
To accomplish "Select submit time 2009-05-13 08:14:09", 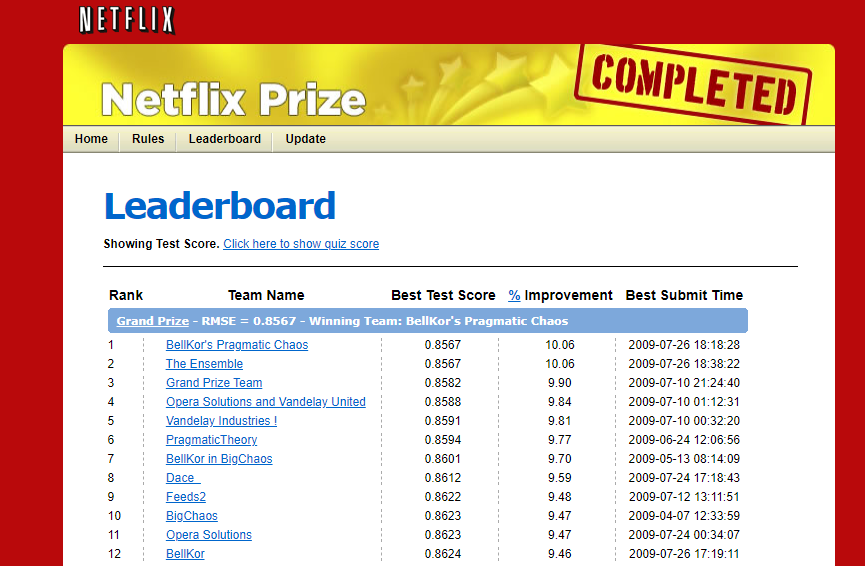I will click(x=684, y=459).
